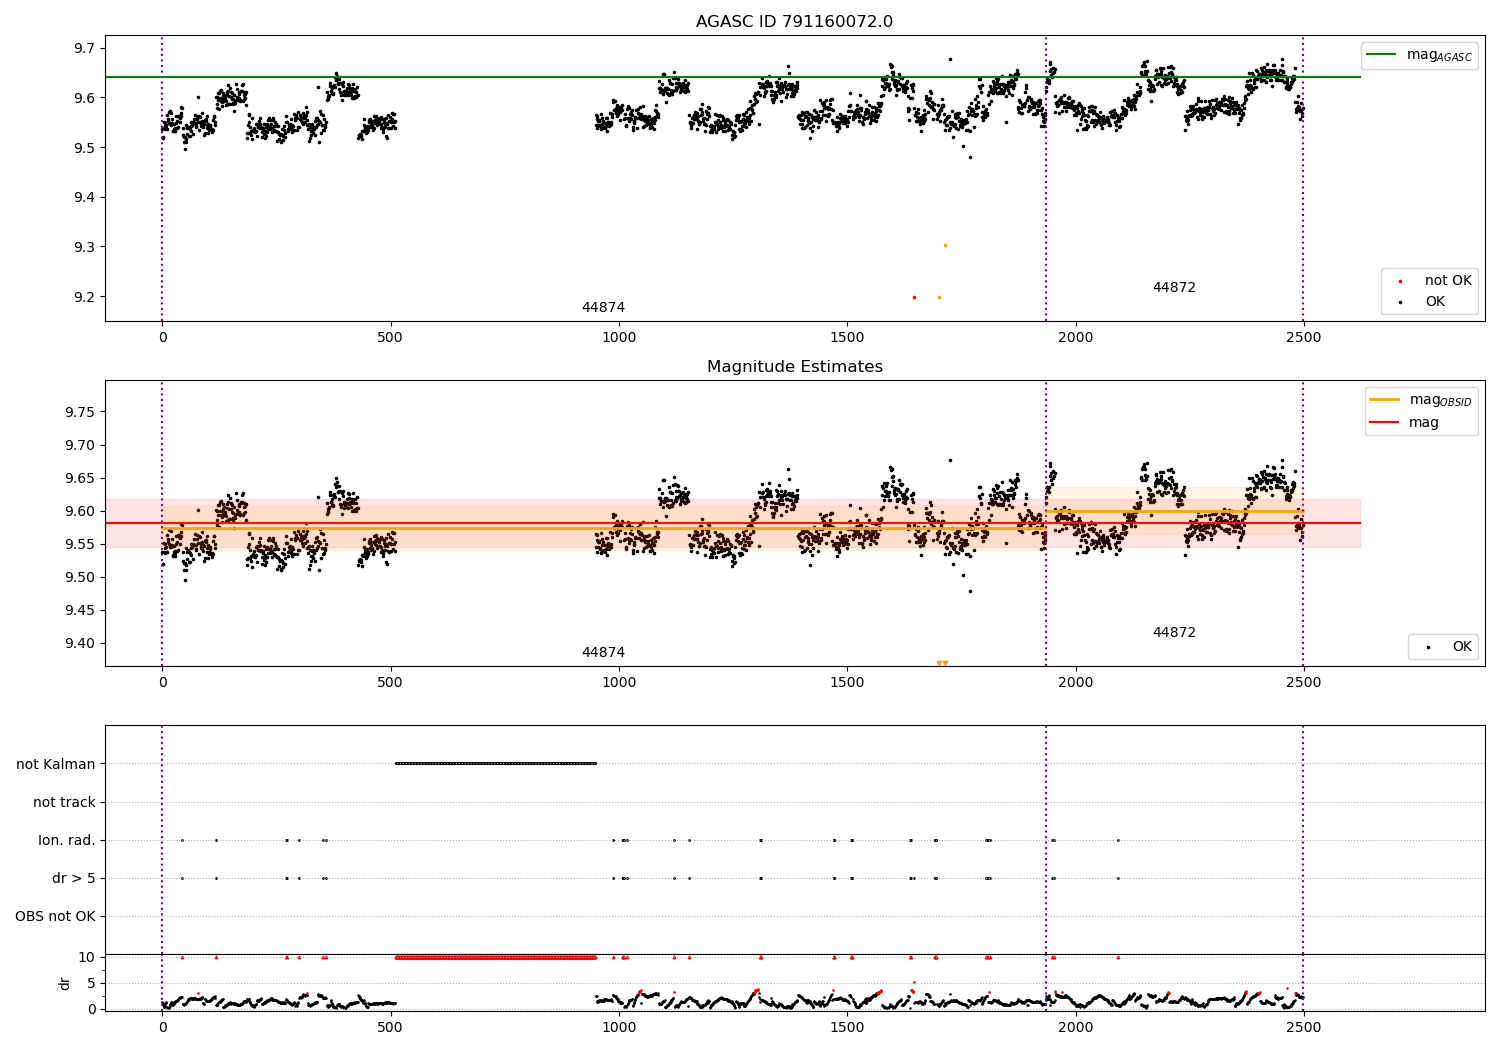
Task: Click the 9.2 tick on the top plot
Action: [x=85, y=297]
